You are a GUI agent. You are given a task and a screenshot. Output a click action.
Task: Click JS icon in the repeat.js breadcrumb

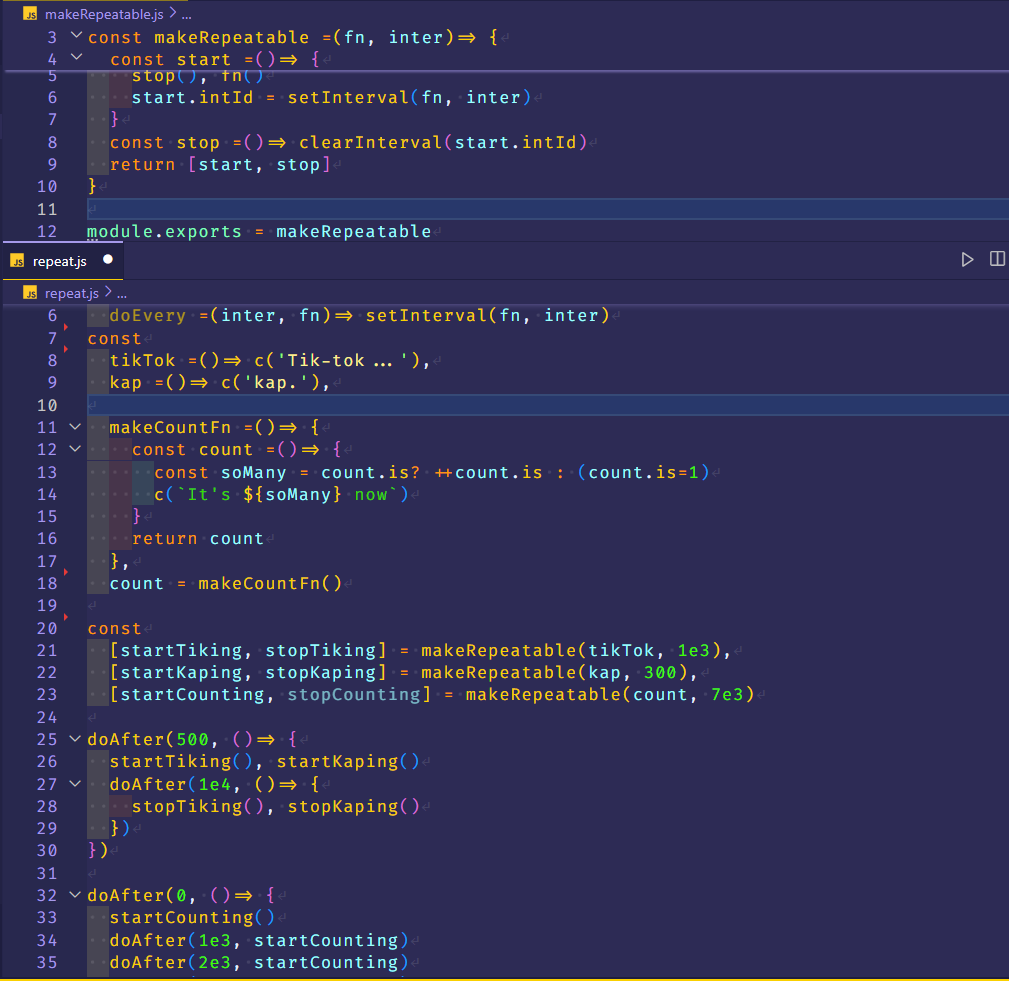[30, 294]
